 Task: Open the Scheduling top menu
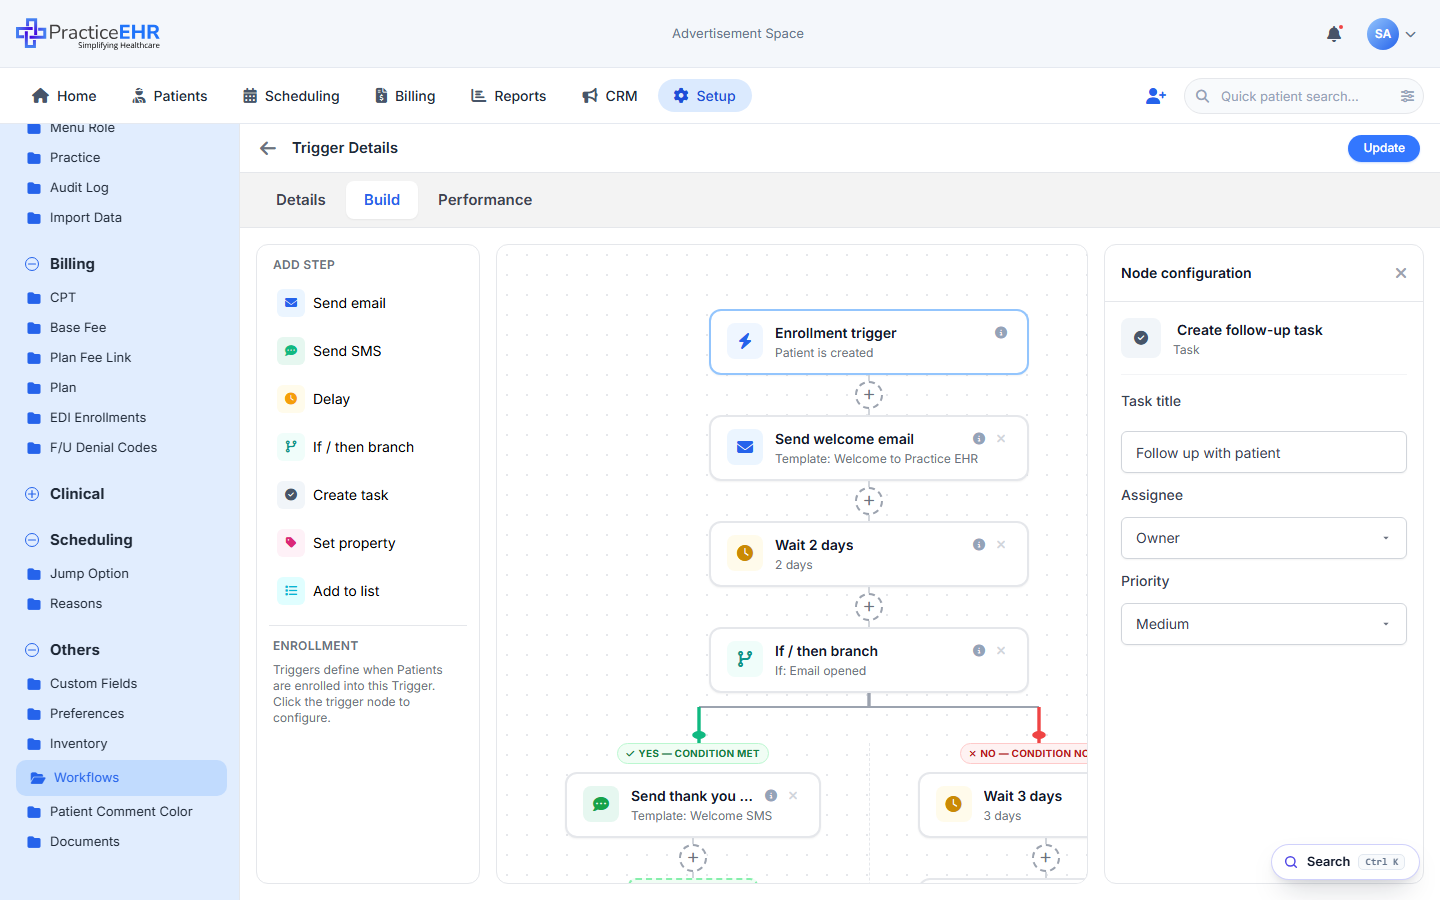point(291,96)
